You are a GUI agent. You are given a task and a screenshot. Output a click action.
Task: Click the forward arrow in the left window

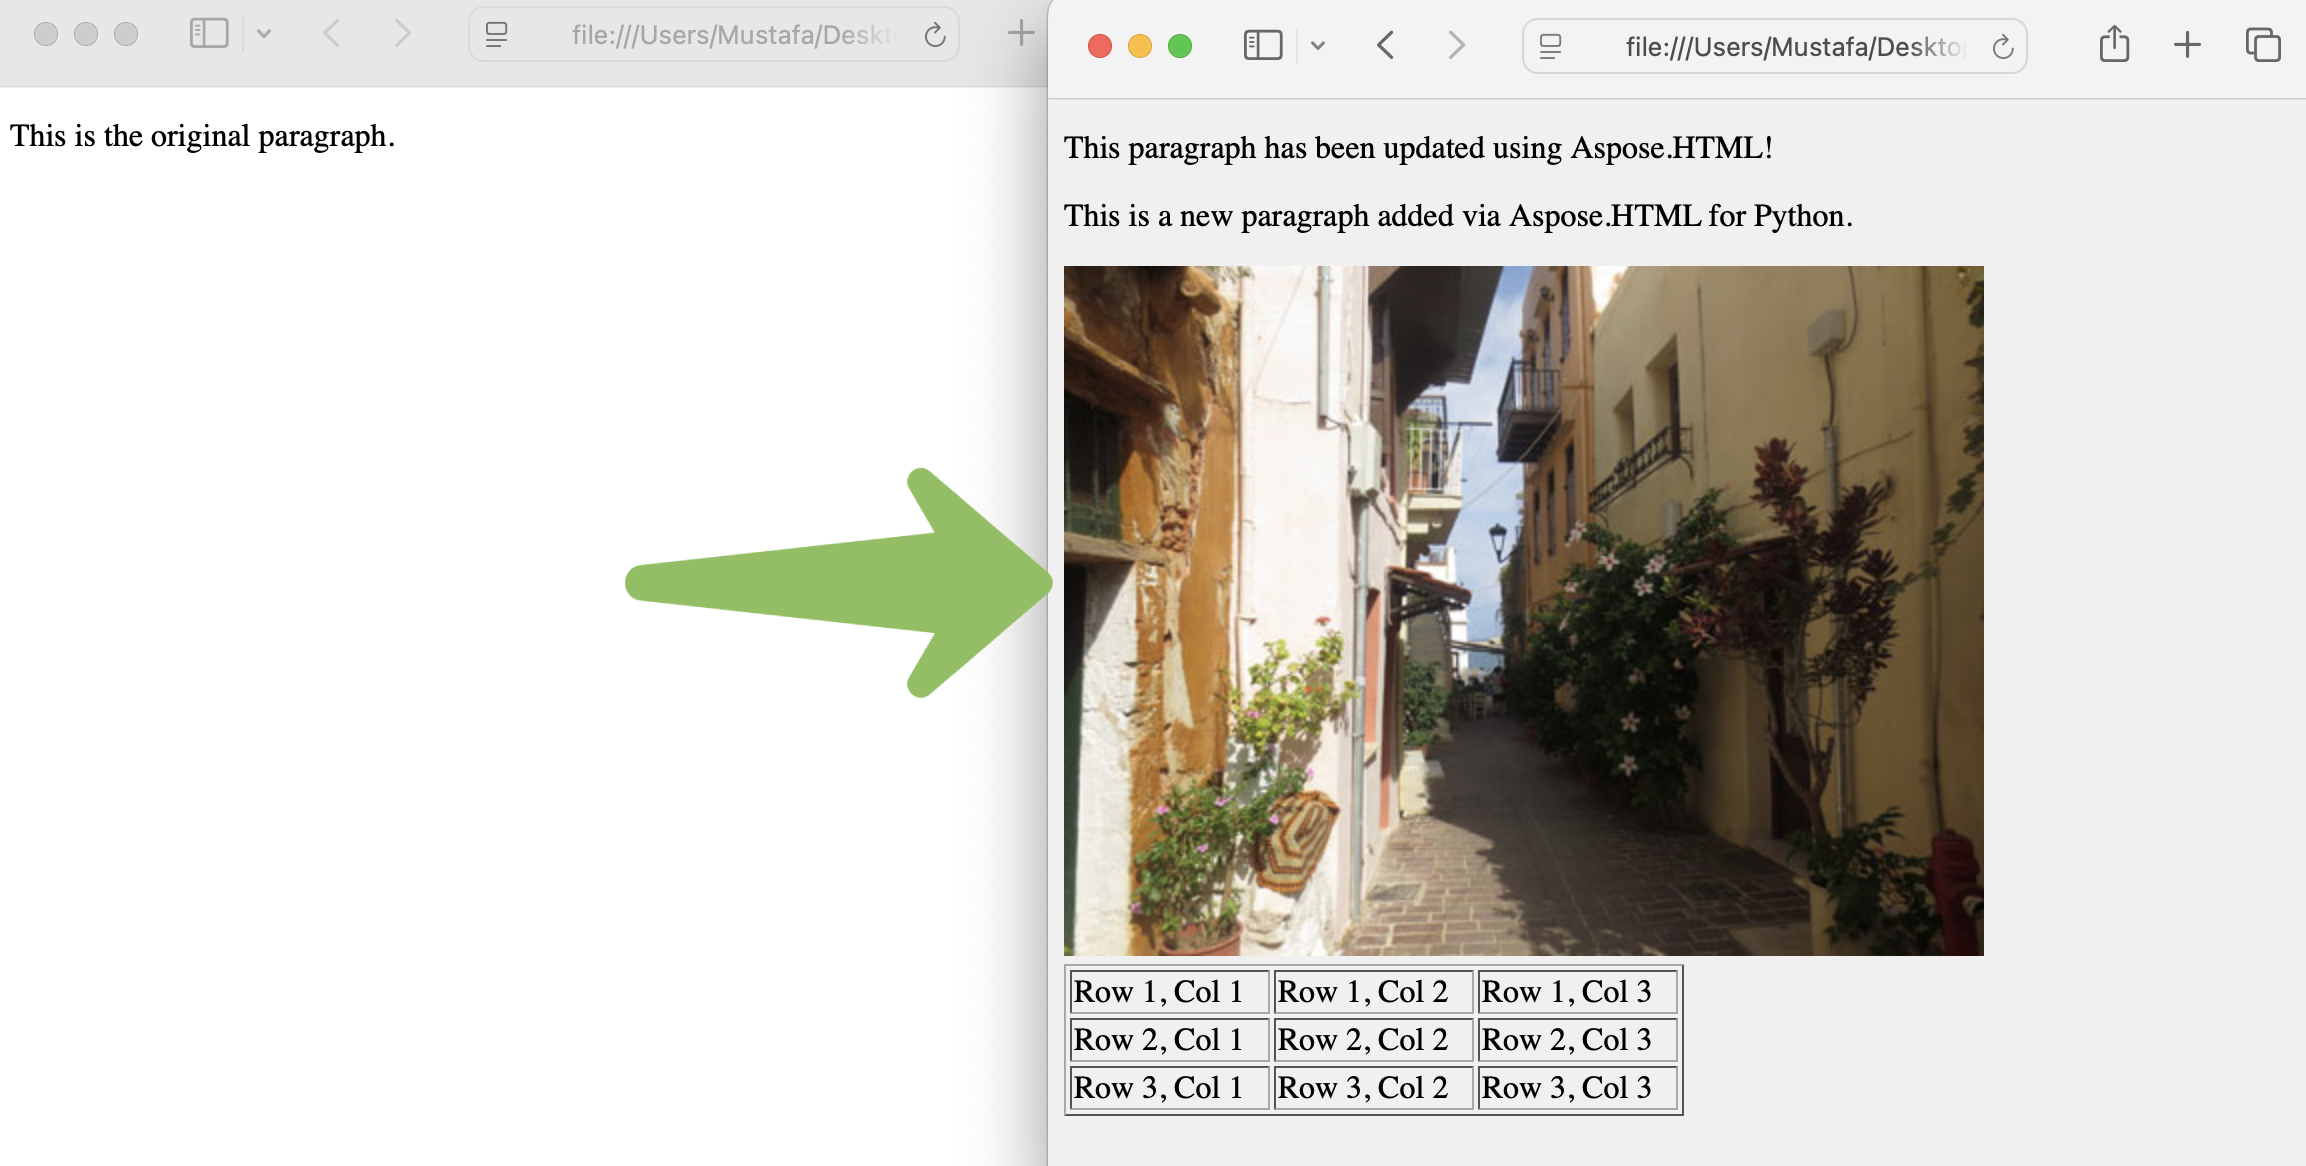pyautogui.click(x=401, y=33)
